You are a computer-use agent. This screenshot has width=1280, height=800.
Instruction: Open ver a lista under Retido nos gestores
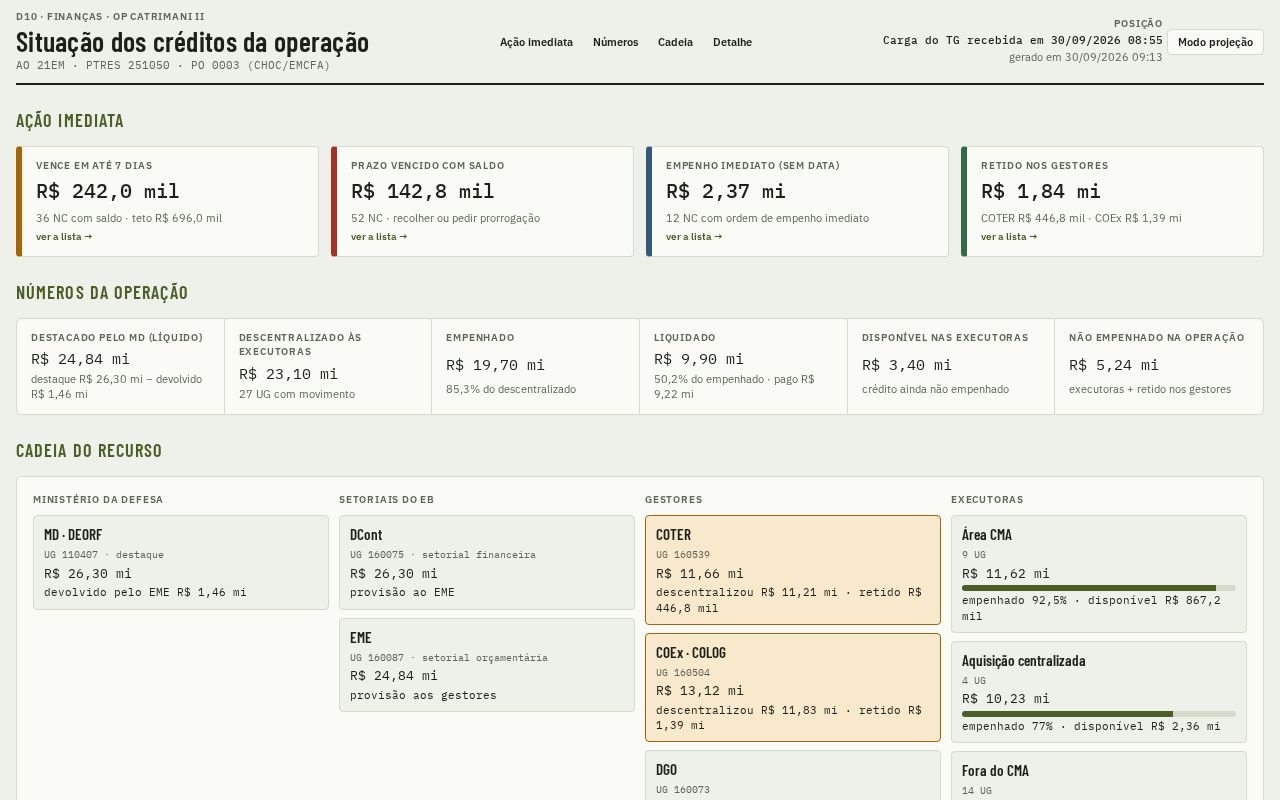(1009, 237)
